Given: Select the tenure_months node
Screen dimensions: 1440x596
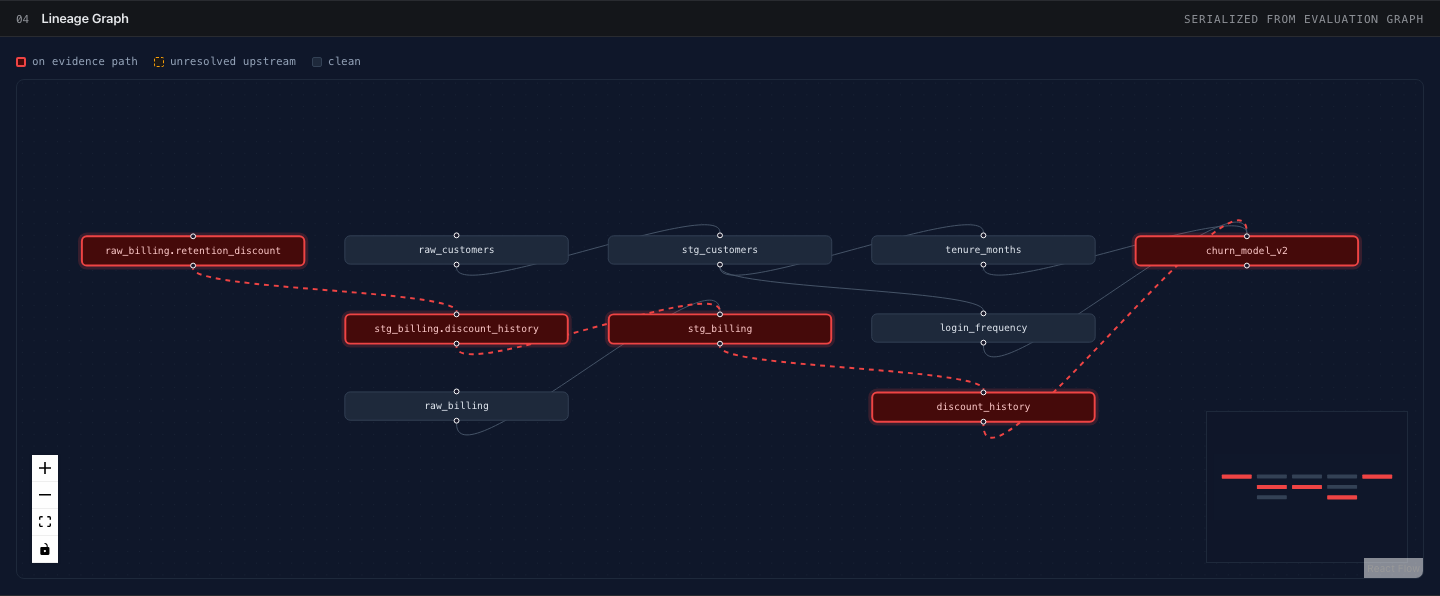Looking at the screenshot, I should pyautogui.click(x=983, y=250).
